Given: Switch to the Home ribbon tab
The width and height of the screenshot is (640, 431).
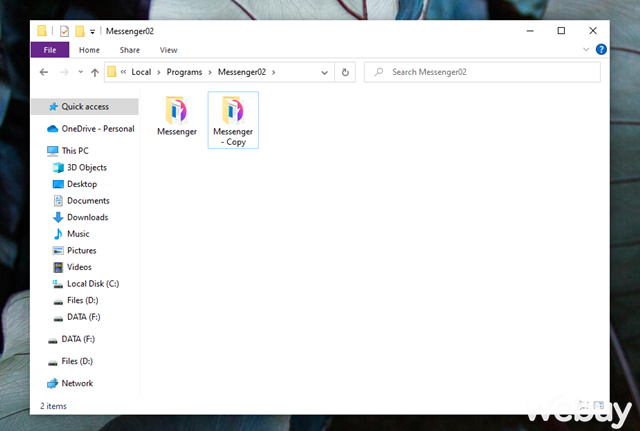Looking at the screenshot, I should [89, 50].
